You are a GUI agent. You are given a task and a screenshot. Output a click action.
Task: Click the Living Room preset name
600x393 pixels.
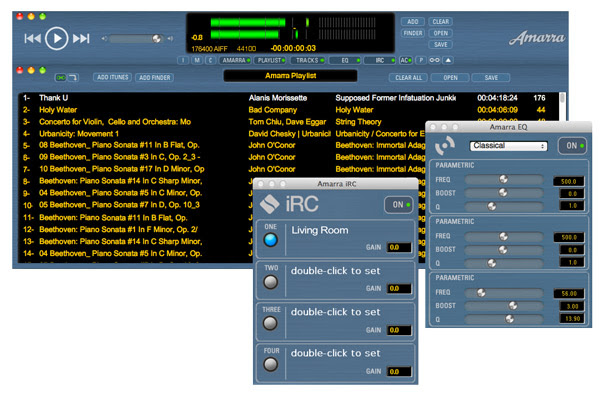tap(320, 230)
